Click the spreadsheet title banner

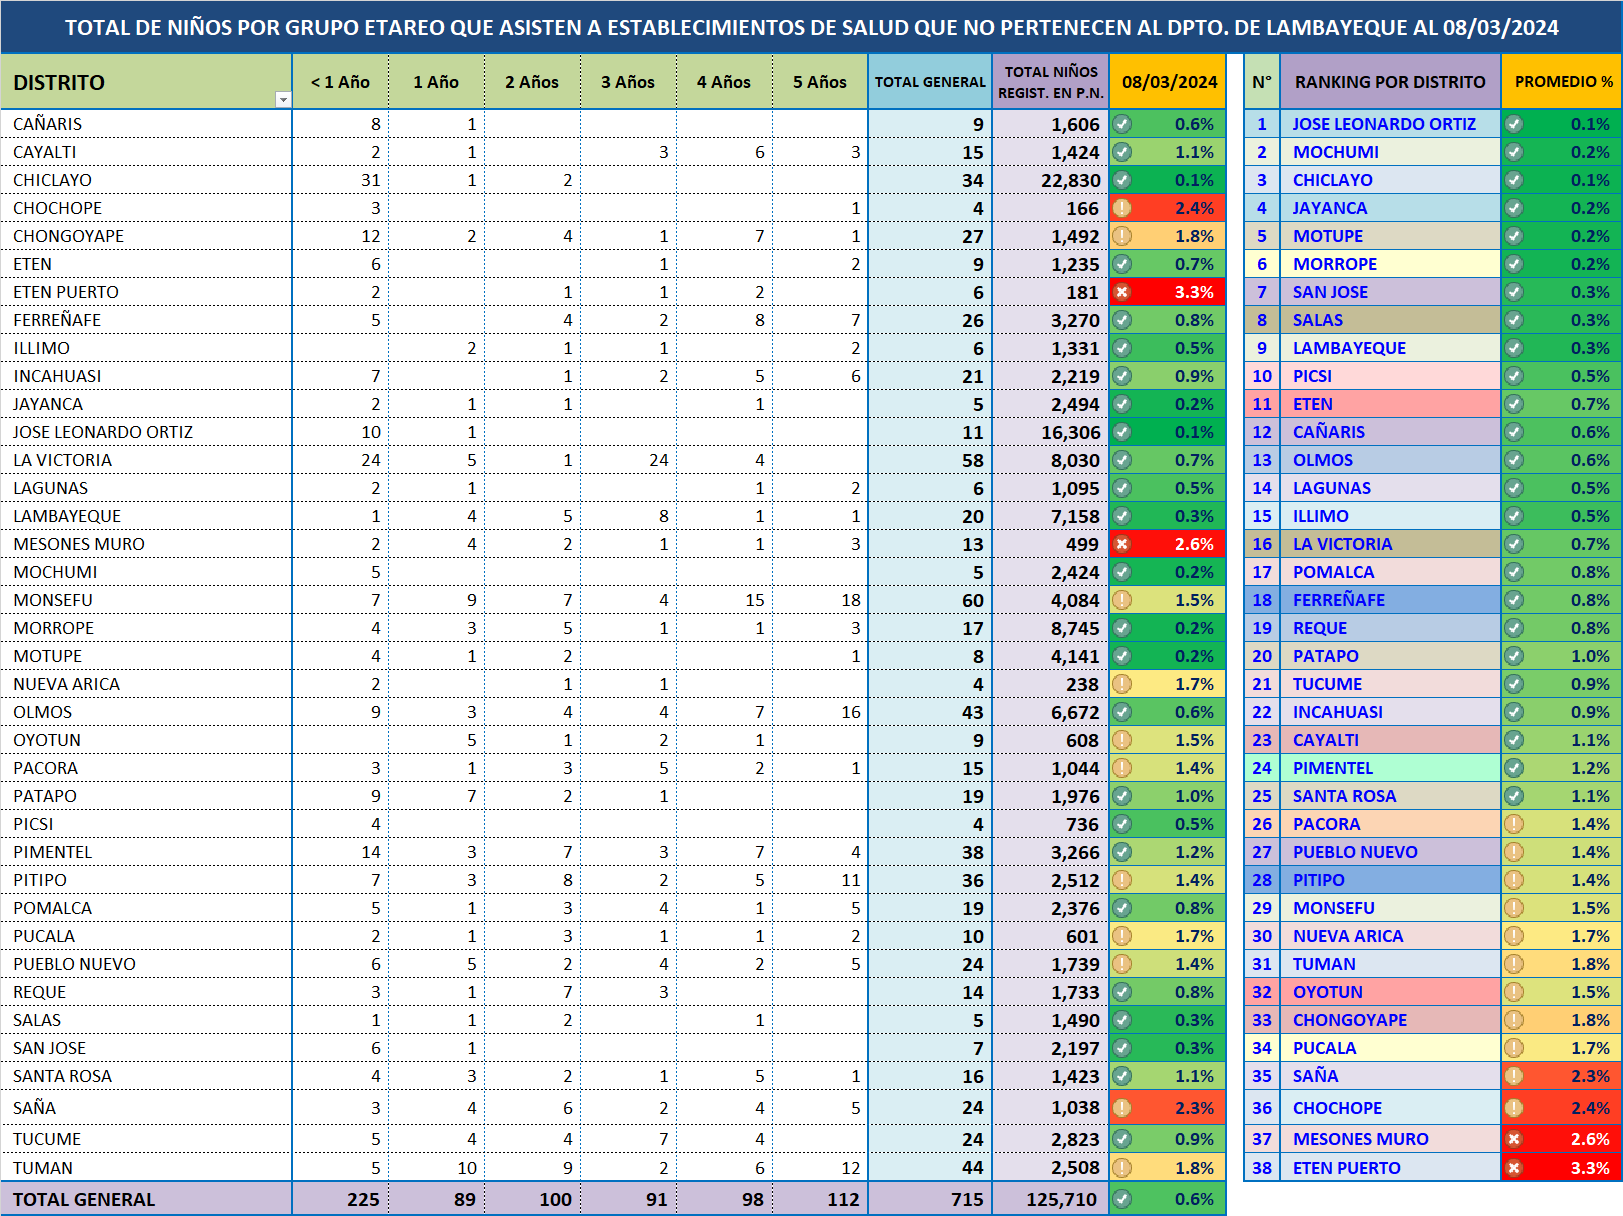(x=811, y=27)
